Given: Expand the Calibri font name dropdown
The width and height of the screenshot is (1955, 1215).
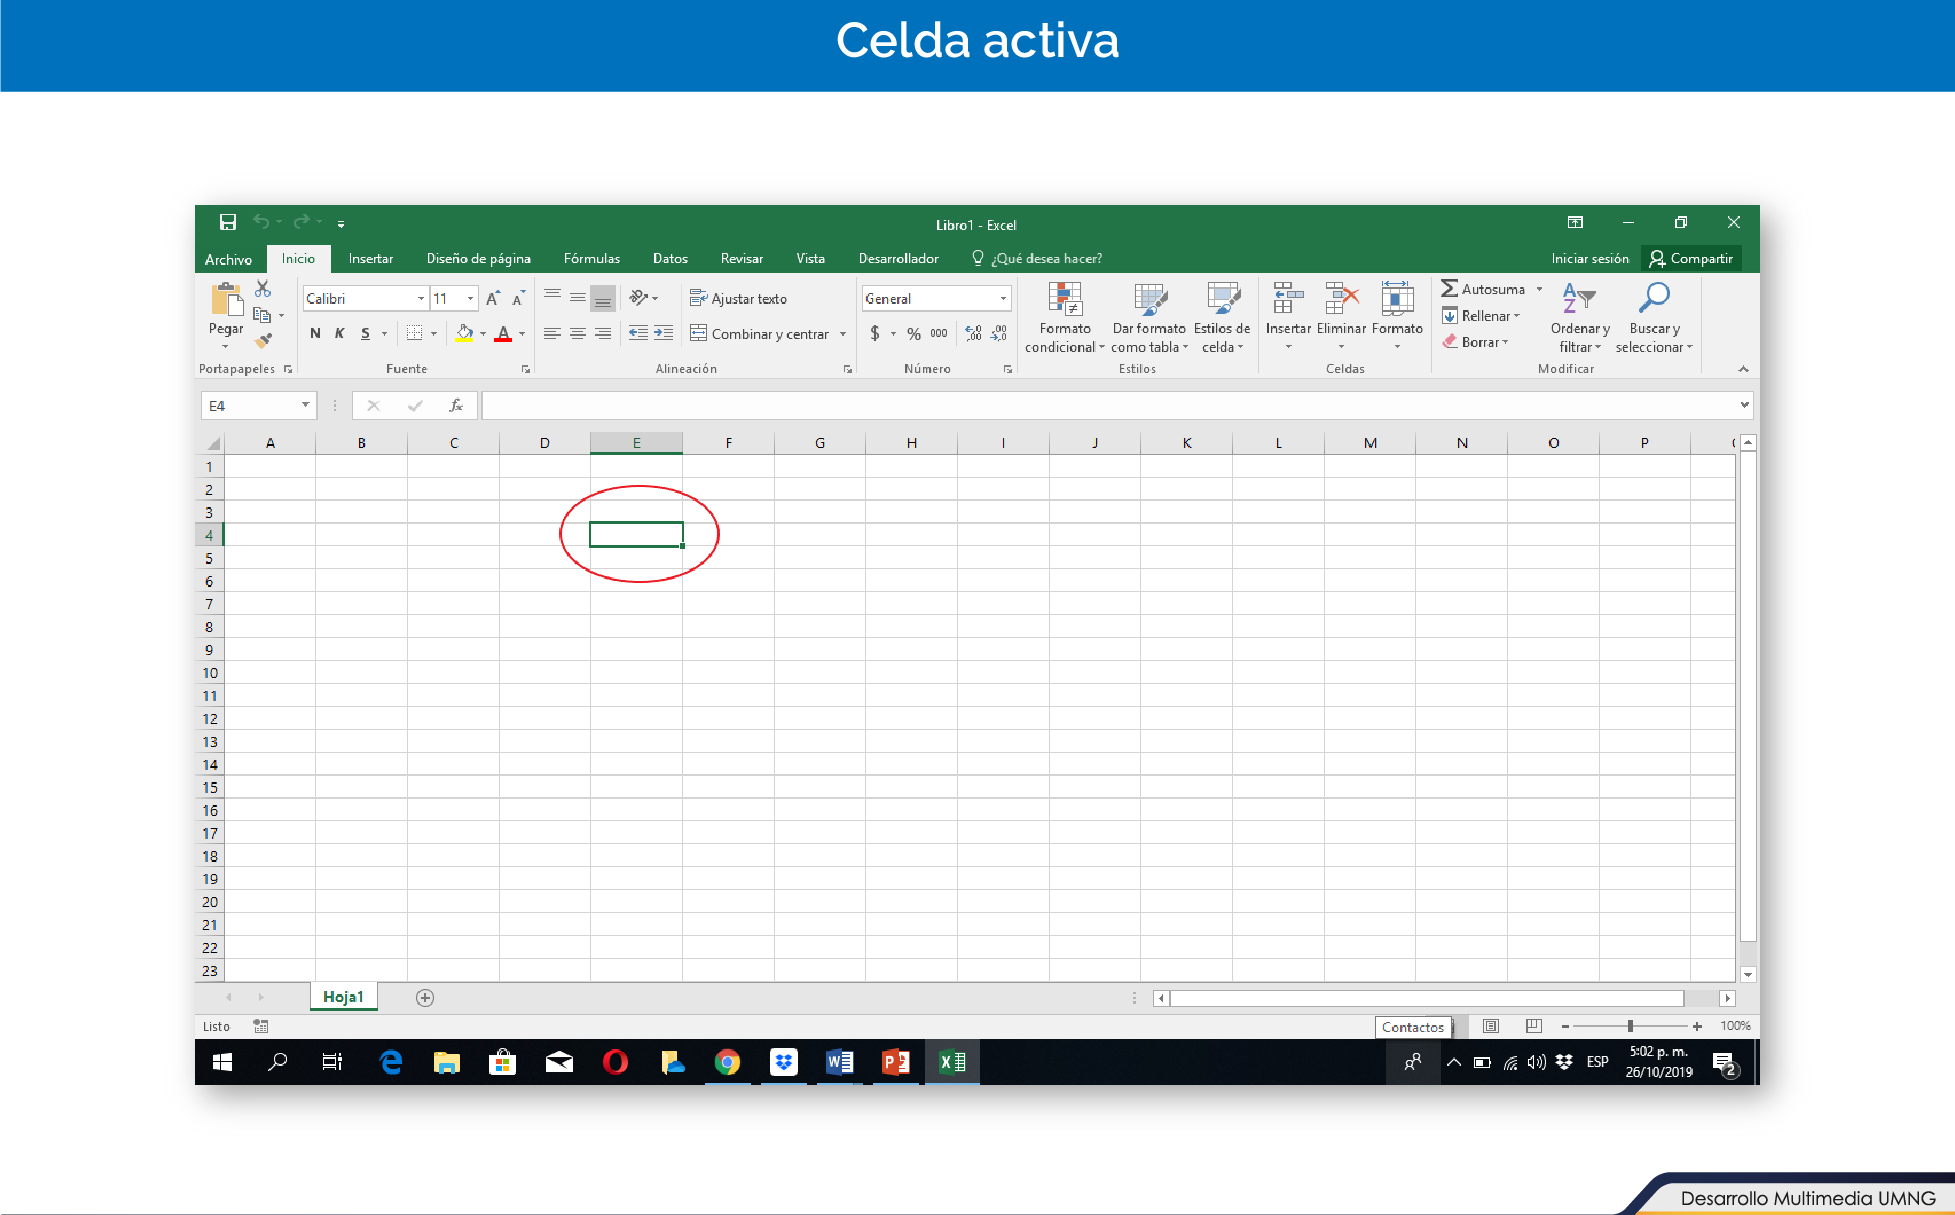Looking at the screenshot, I should tap(420, 299).
